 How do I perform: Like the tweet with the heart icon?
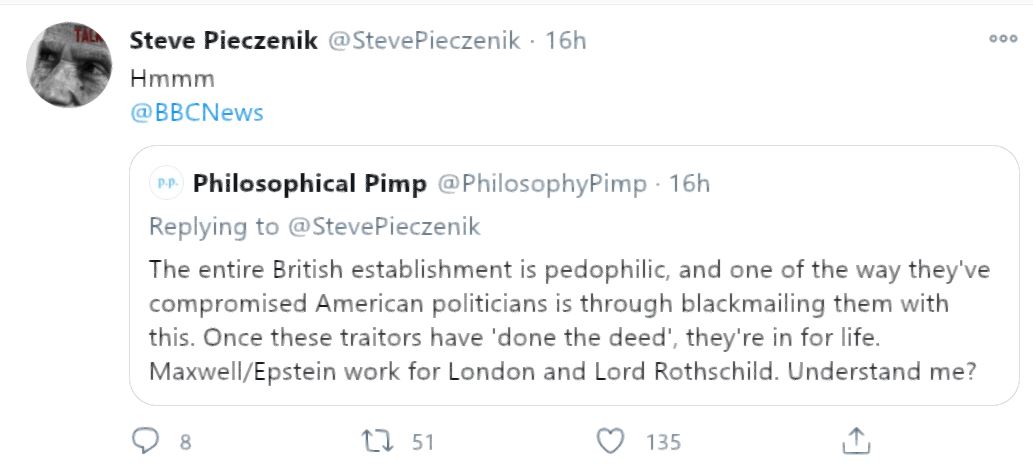click(610, 441)
